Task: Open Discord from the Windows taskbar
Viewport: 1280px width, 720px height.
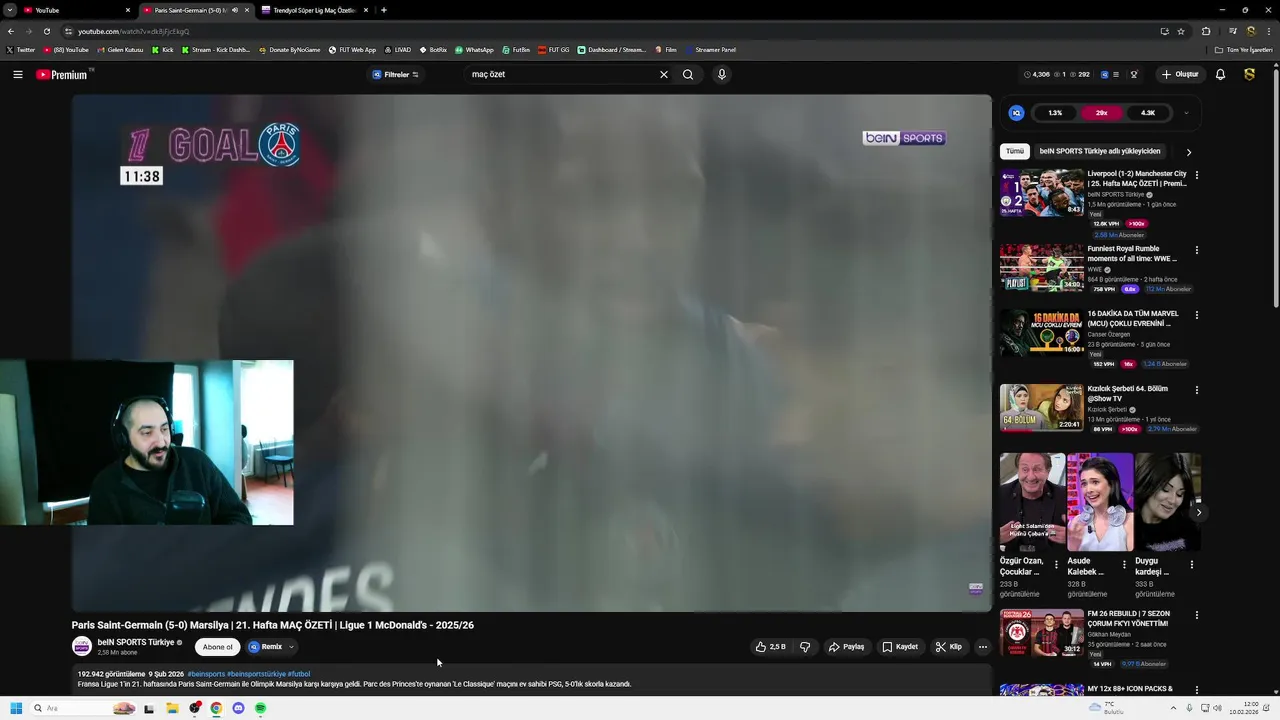Action: [x=238, y=708]
